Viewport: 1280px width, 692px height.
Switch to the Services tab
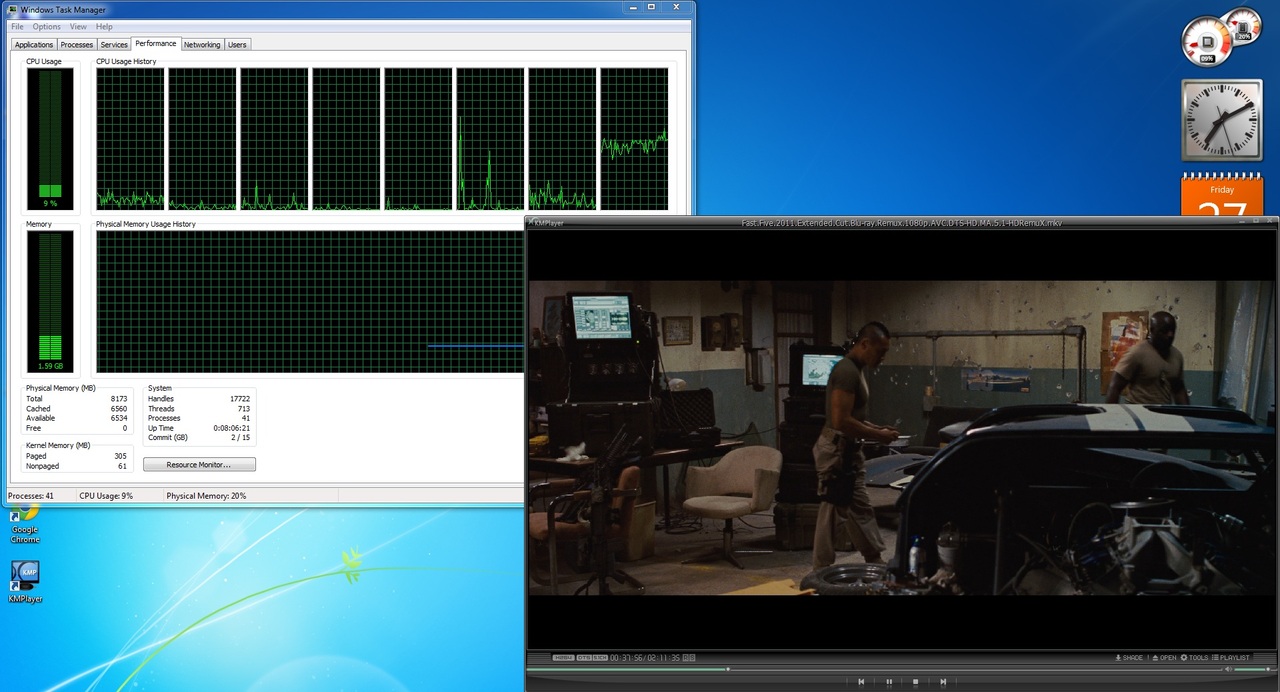pos(114,45)
